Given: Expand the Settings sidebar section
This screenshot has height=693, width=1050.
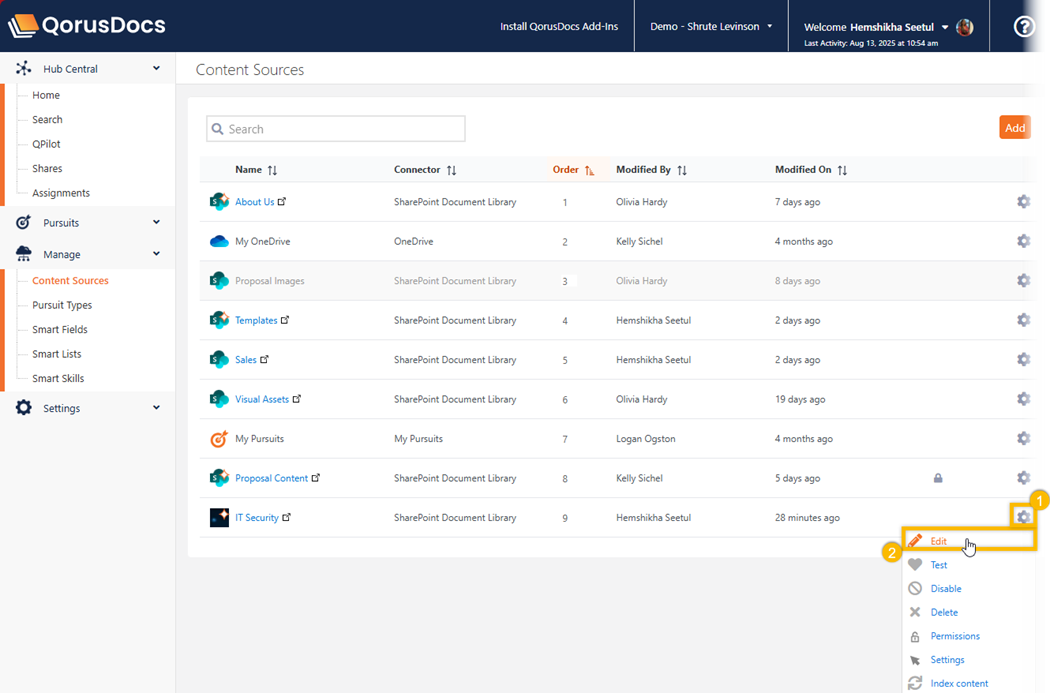Looking at the screenshot, I should [x=156, y=408].
